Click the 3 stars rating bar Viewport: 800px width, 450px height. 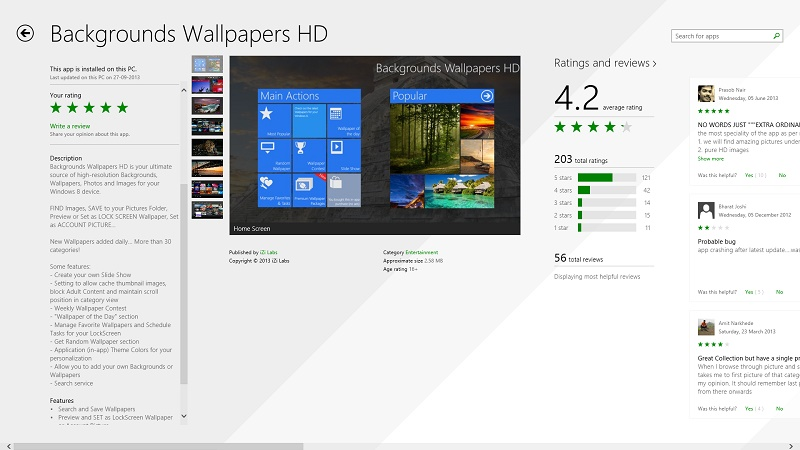pyautogui.click(x=607, y=203)
